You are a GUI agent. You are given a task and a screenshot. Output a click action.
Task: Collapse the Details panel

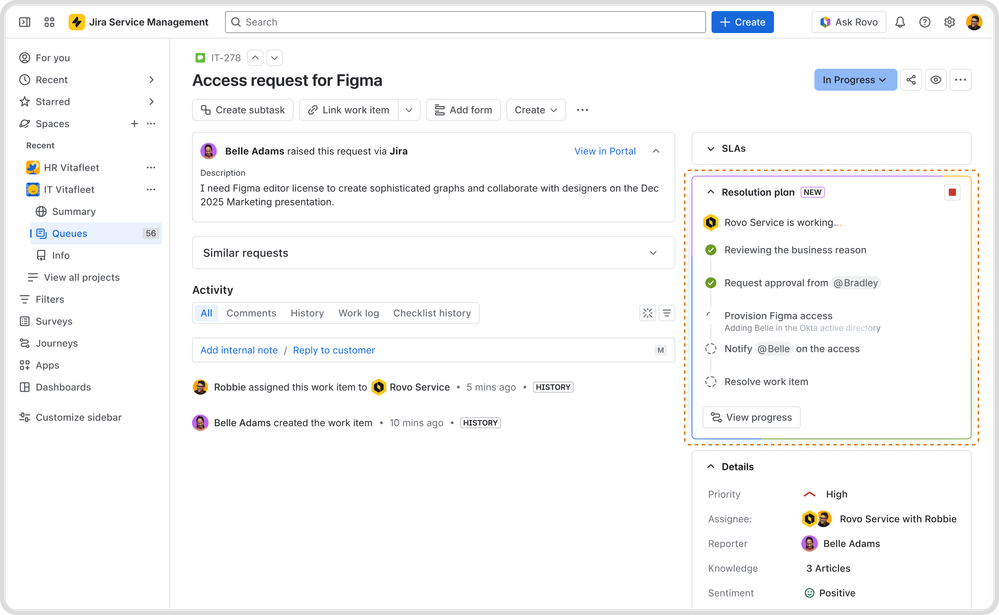(x=710, y=467)
